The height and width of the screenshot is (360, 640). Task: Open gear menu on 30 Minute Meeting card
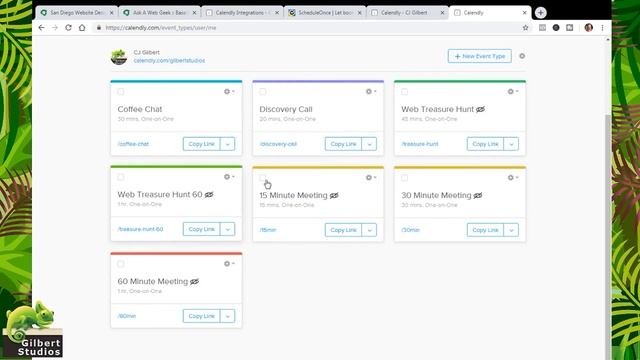[513, 178]
